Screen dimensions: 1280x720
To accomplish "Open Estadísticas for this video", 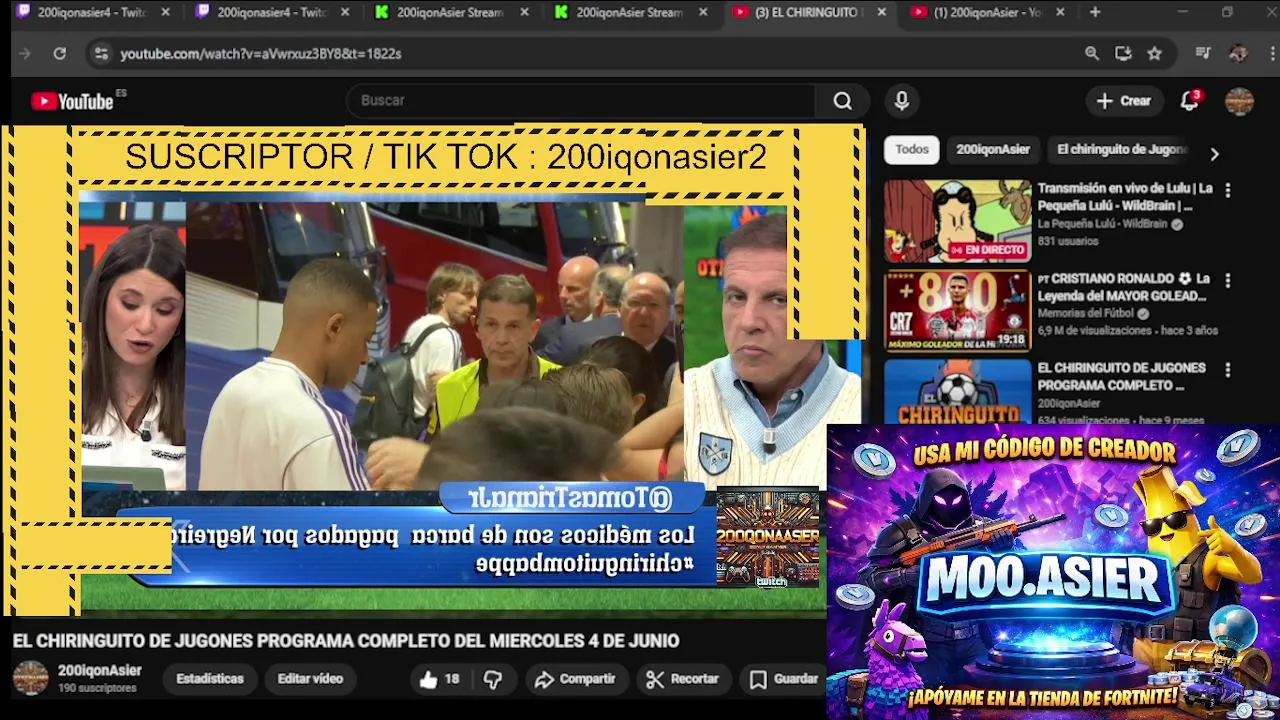I will point(210,679).
